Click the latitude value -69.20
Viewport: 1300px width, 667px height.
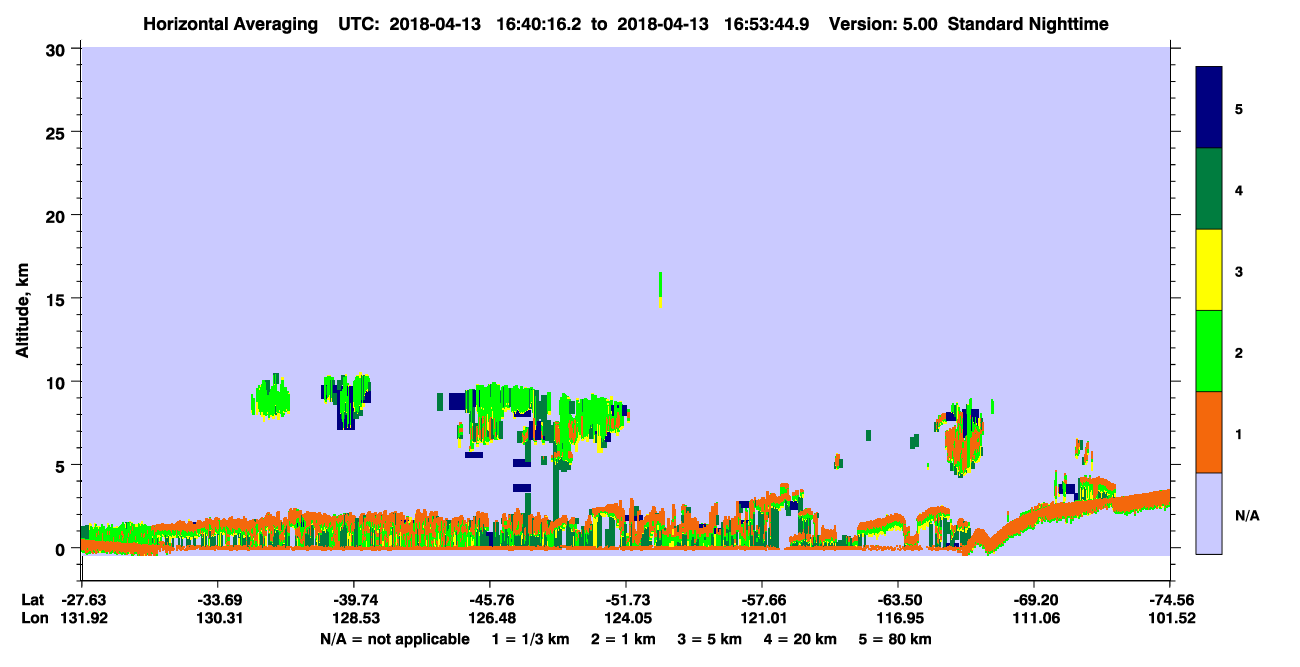1034,600
